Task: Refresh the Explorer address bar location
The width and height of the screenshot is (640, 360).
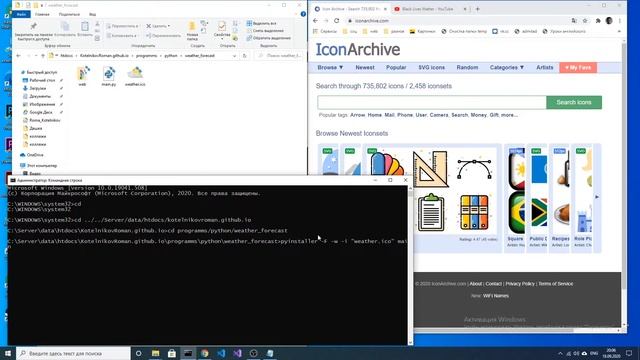Action: coord(244,56)
